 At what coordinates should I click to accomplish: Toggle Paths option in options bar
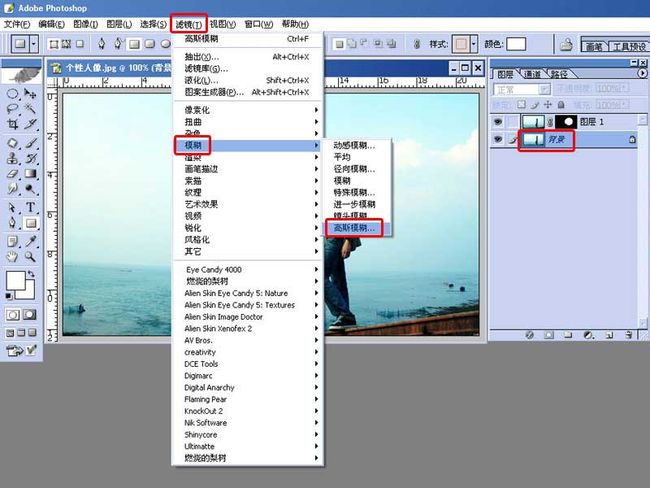(66, 44)
